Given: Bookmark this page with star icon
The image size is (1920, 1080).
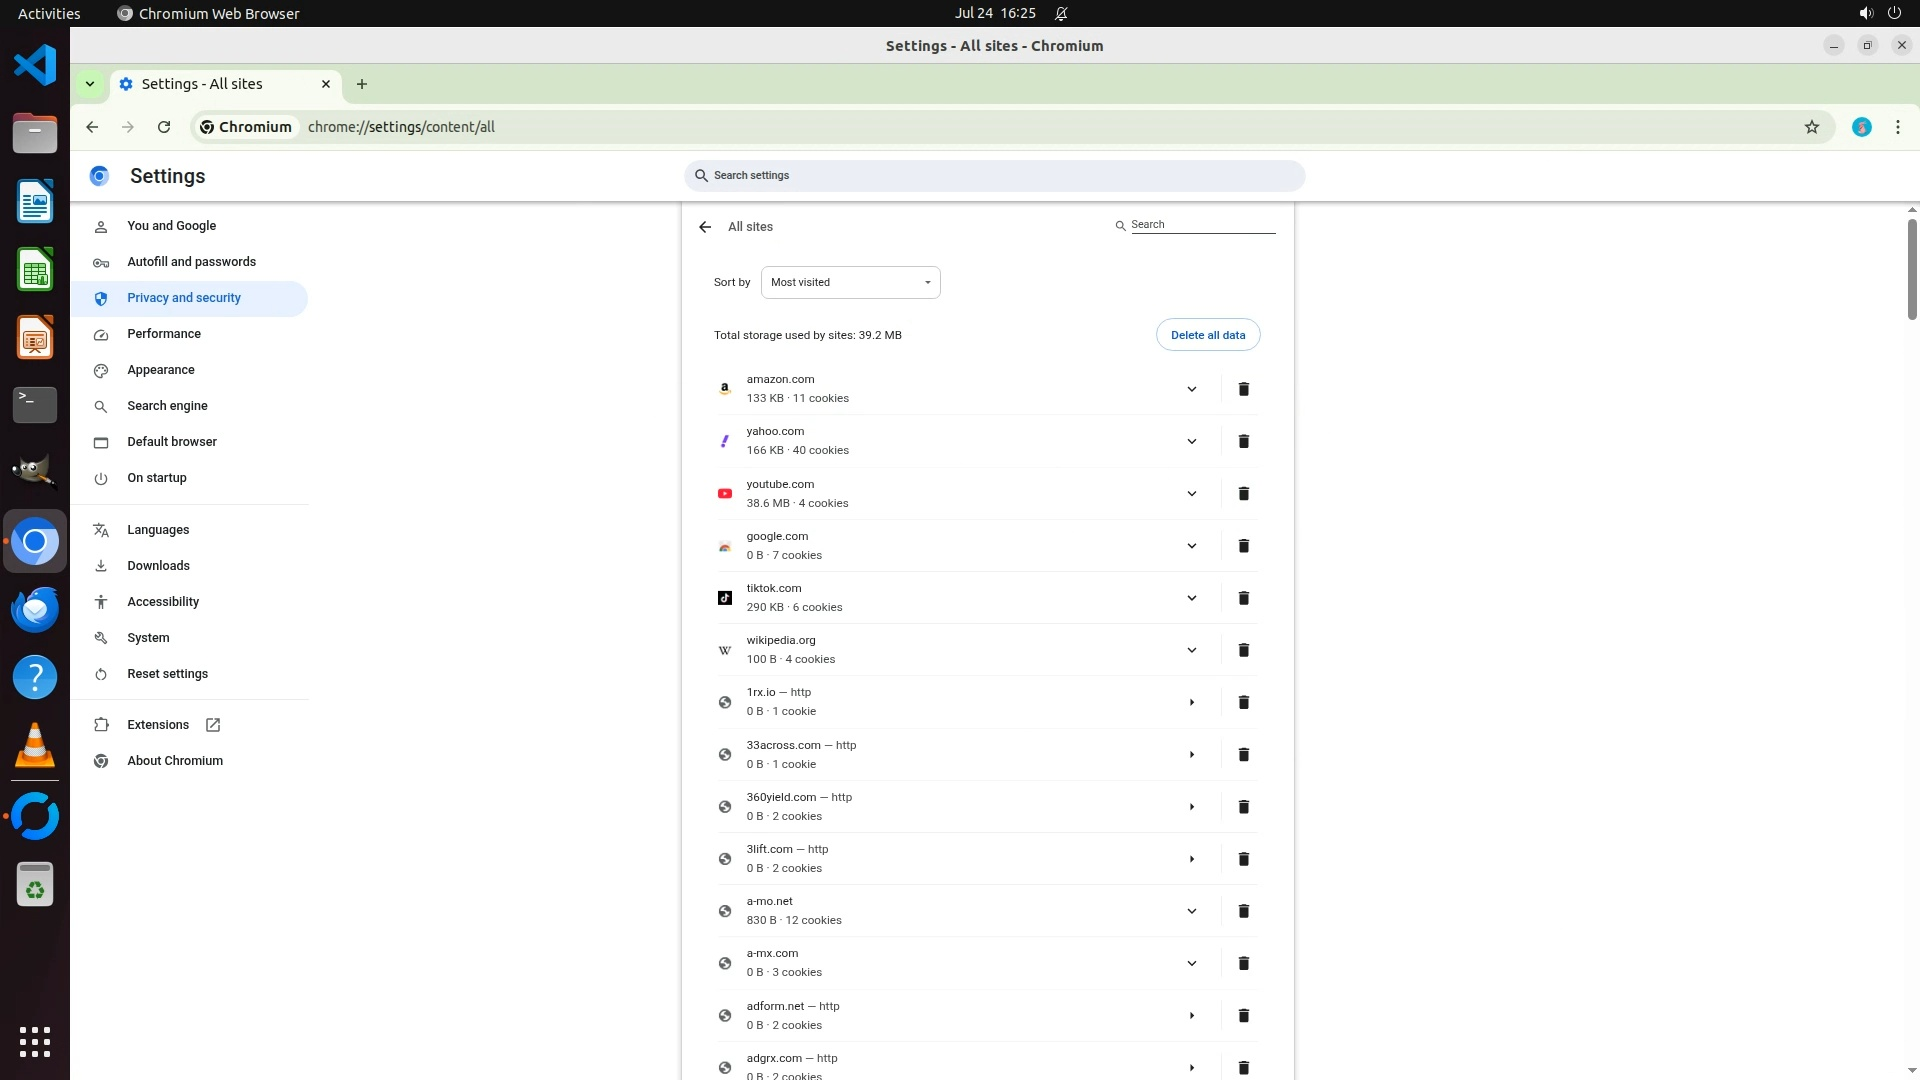Looking at the screenshot, I should pyautogui.click(x=1811, y=127).
